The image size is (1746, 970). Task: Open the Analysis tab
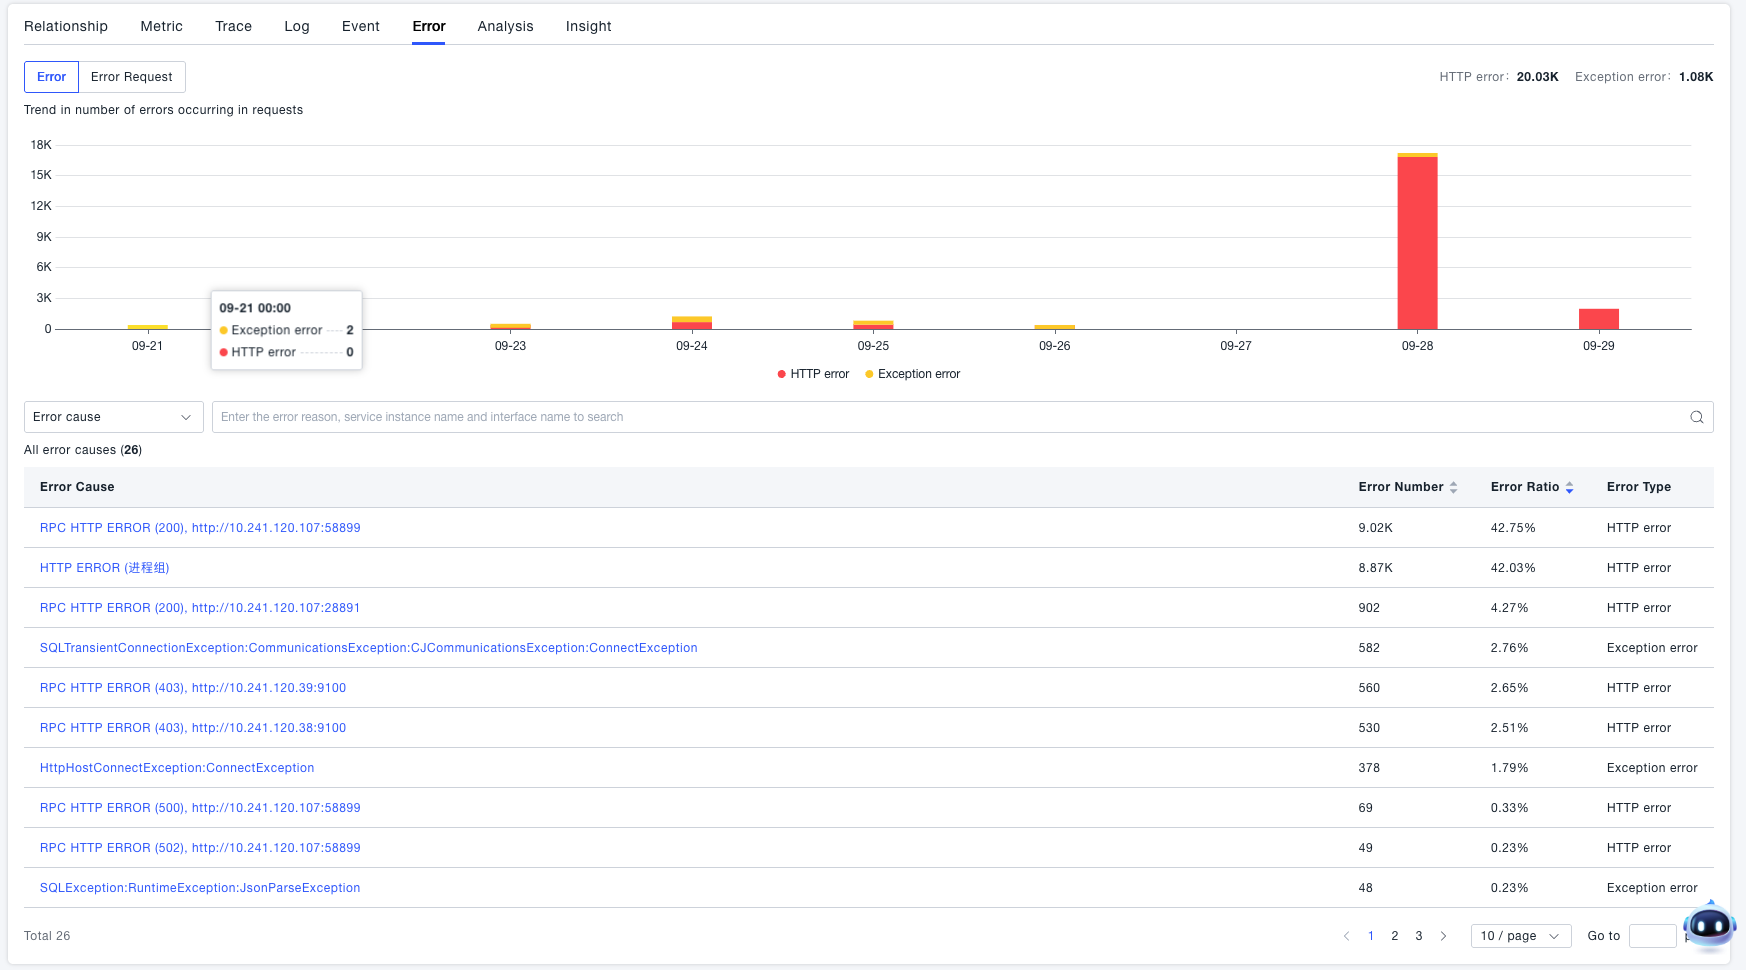[505, 26]
